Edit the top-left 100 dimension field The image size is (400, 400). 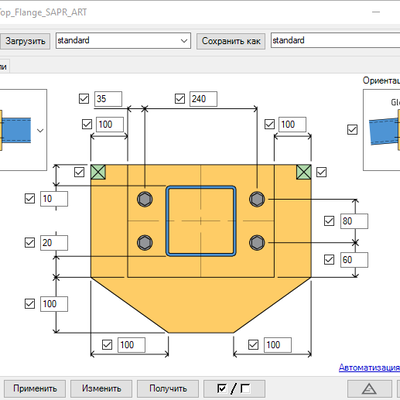110,124
